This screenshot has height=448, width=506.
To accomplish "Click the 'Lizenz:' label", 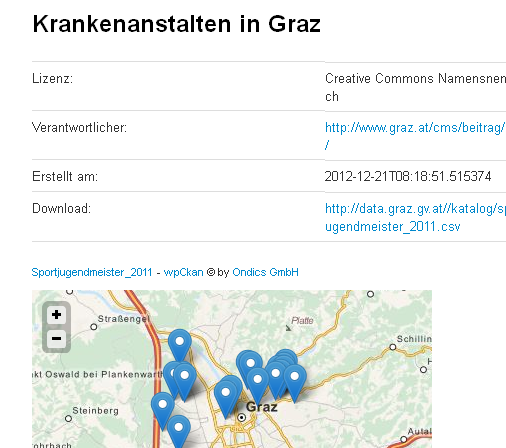I will 52,79.
